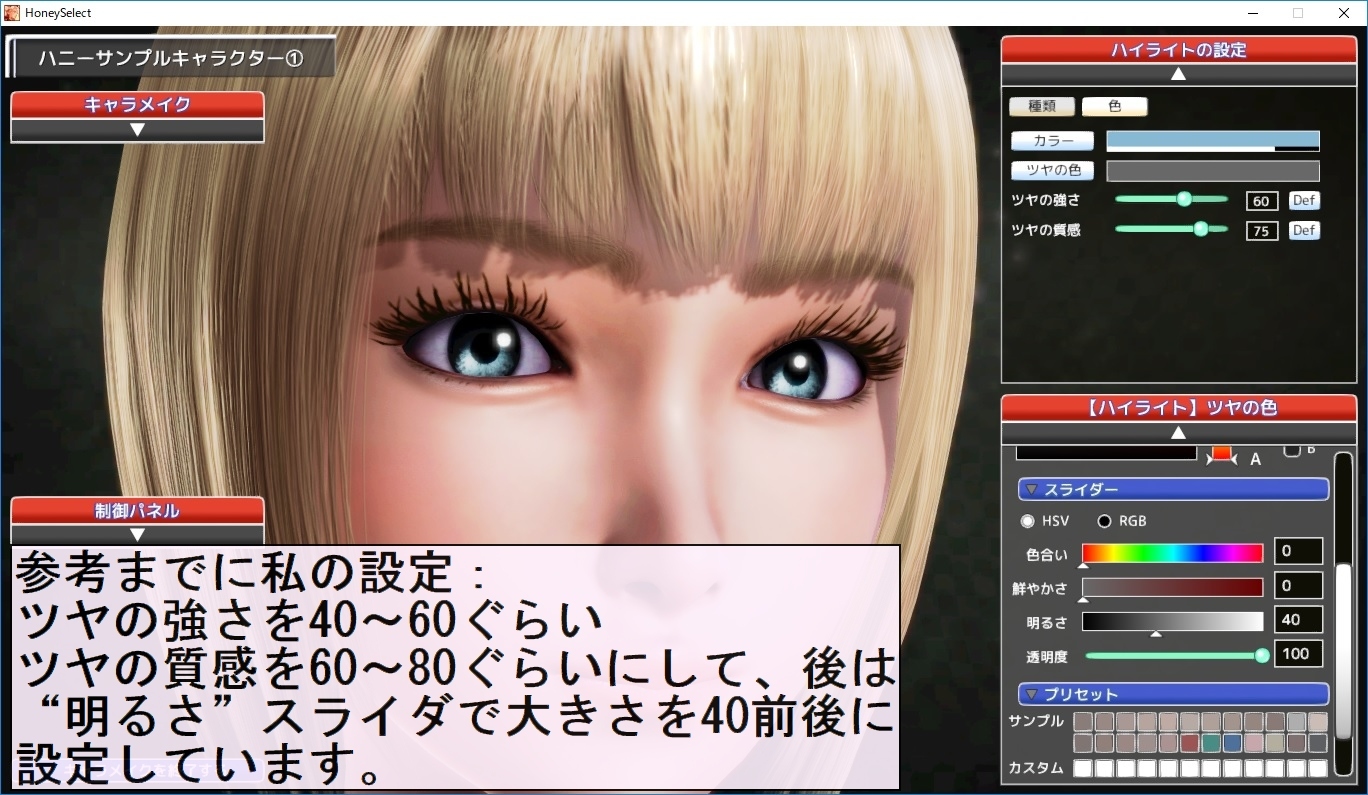Expand the 制御パネル panel arrow
Viewport: 1368px width, 795px height.
click(137, 535)
